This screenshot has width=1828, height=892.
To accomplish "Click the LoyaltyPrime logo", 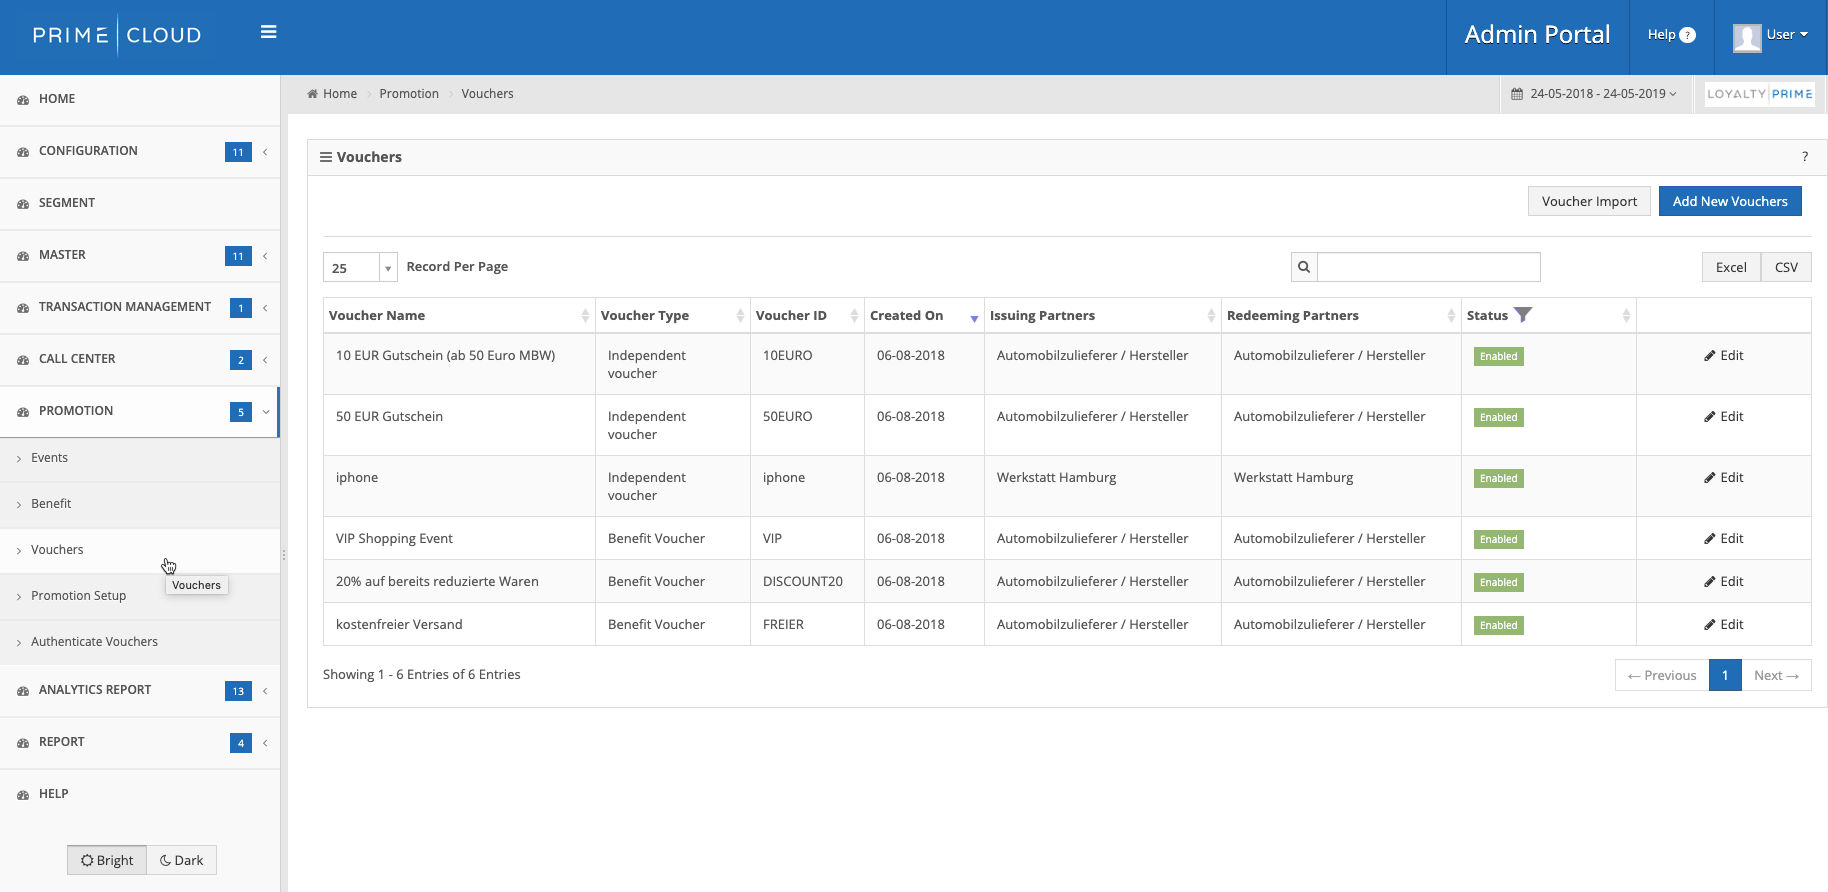I will 1760,94.
